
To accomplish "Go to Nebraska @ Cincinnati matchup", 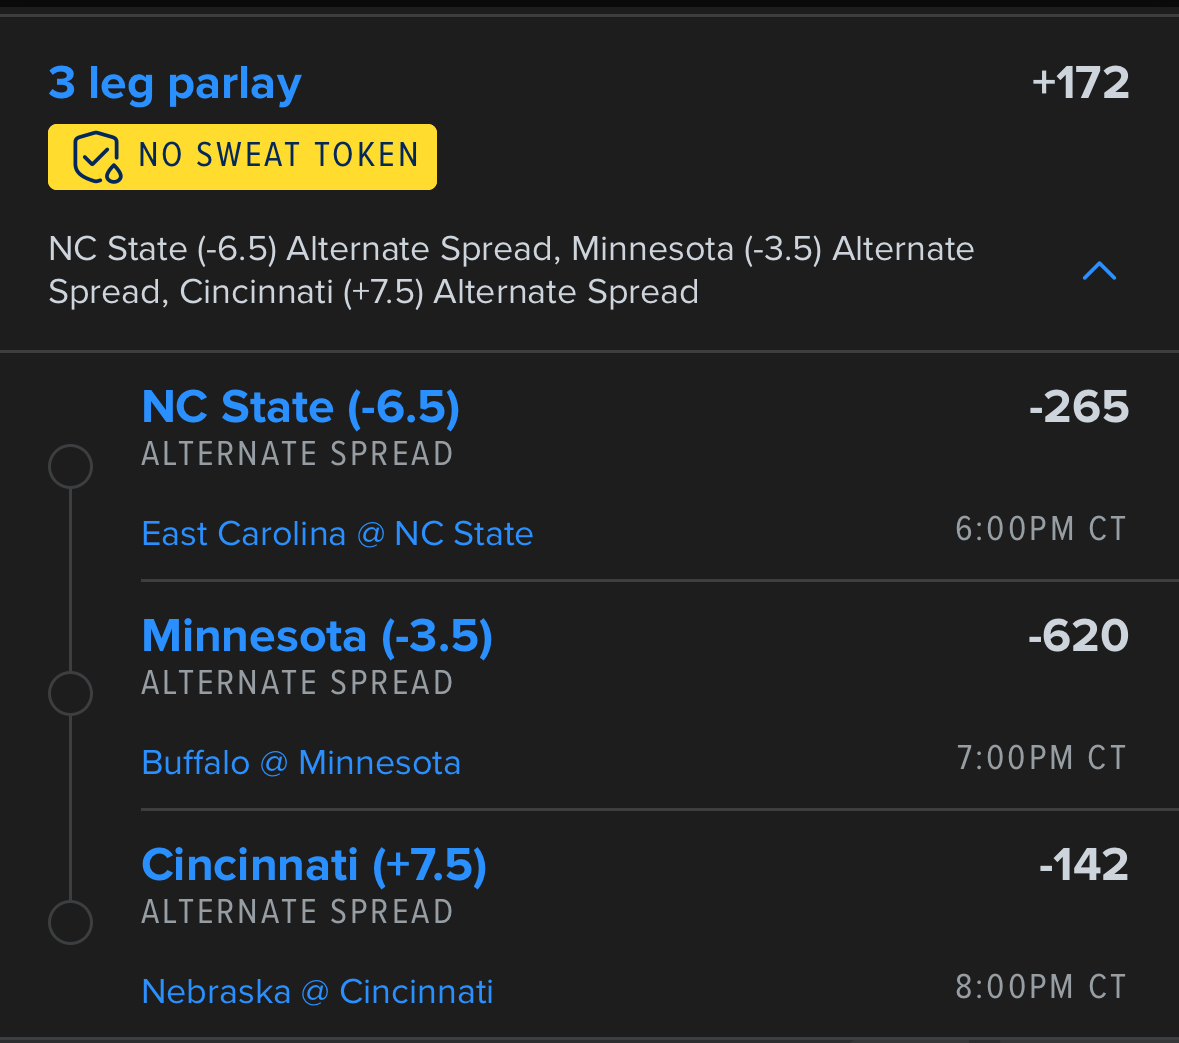I will (317, 992).
